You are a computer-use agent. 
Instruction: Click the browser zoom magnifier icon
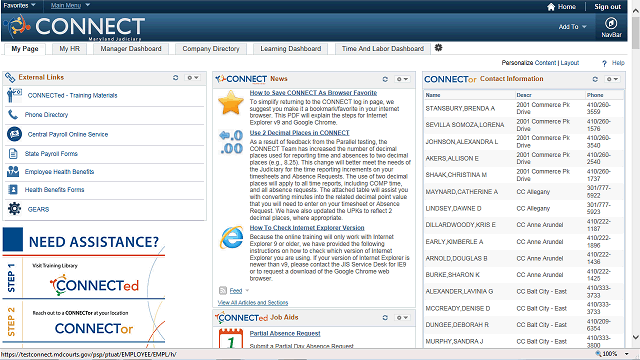598,353
